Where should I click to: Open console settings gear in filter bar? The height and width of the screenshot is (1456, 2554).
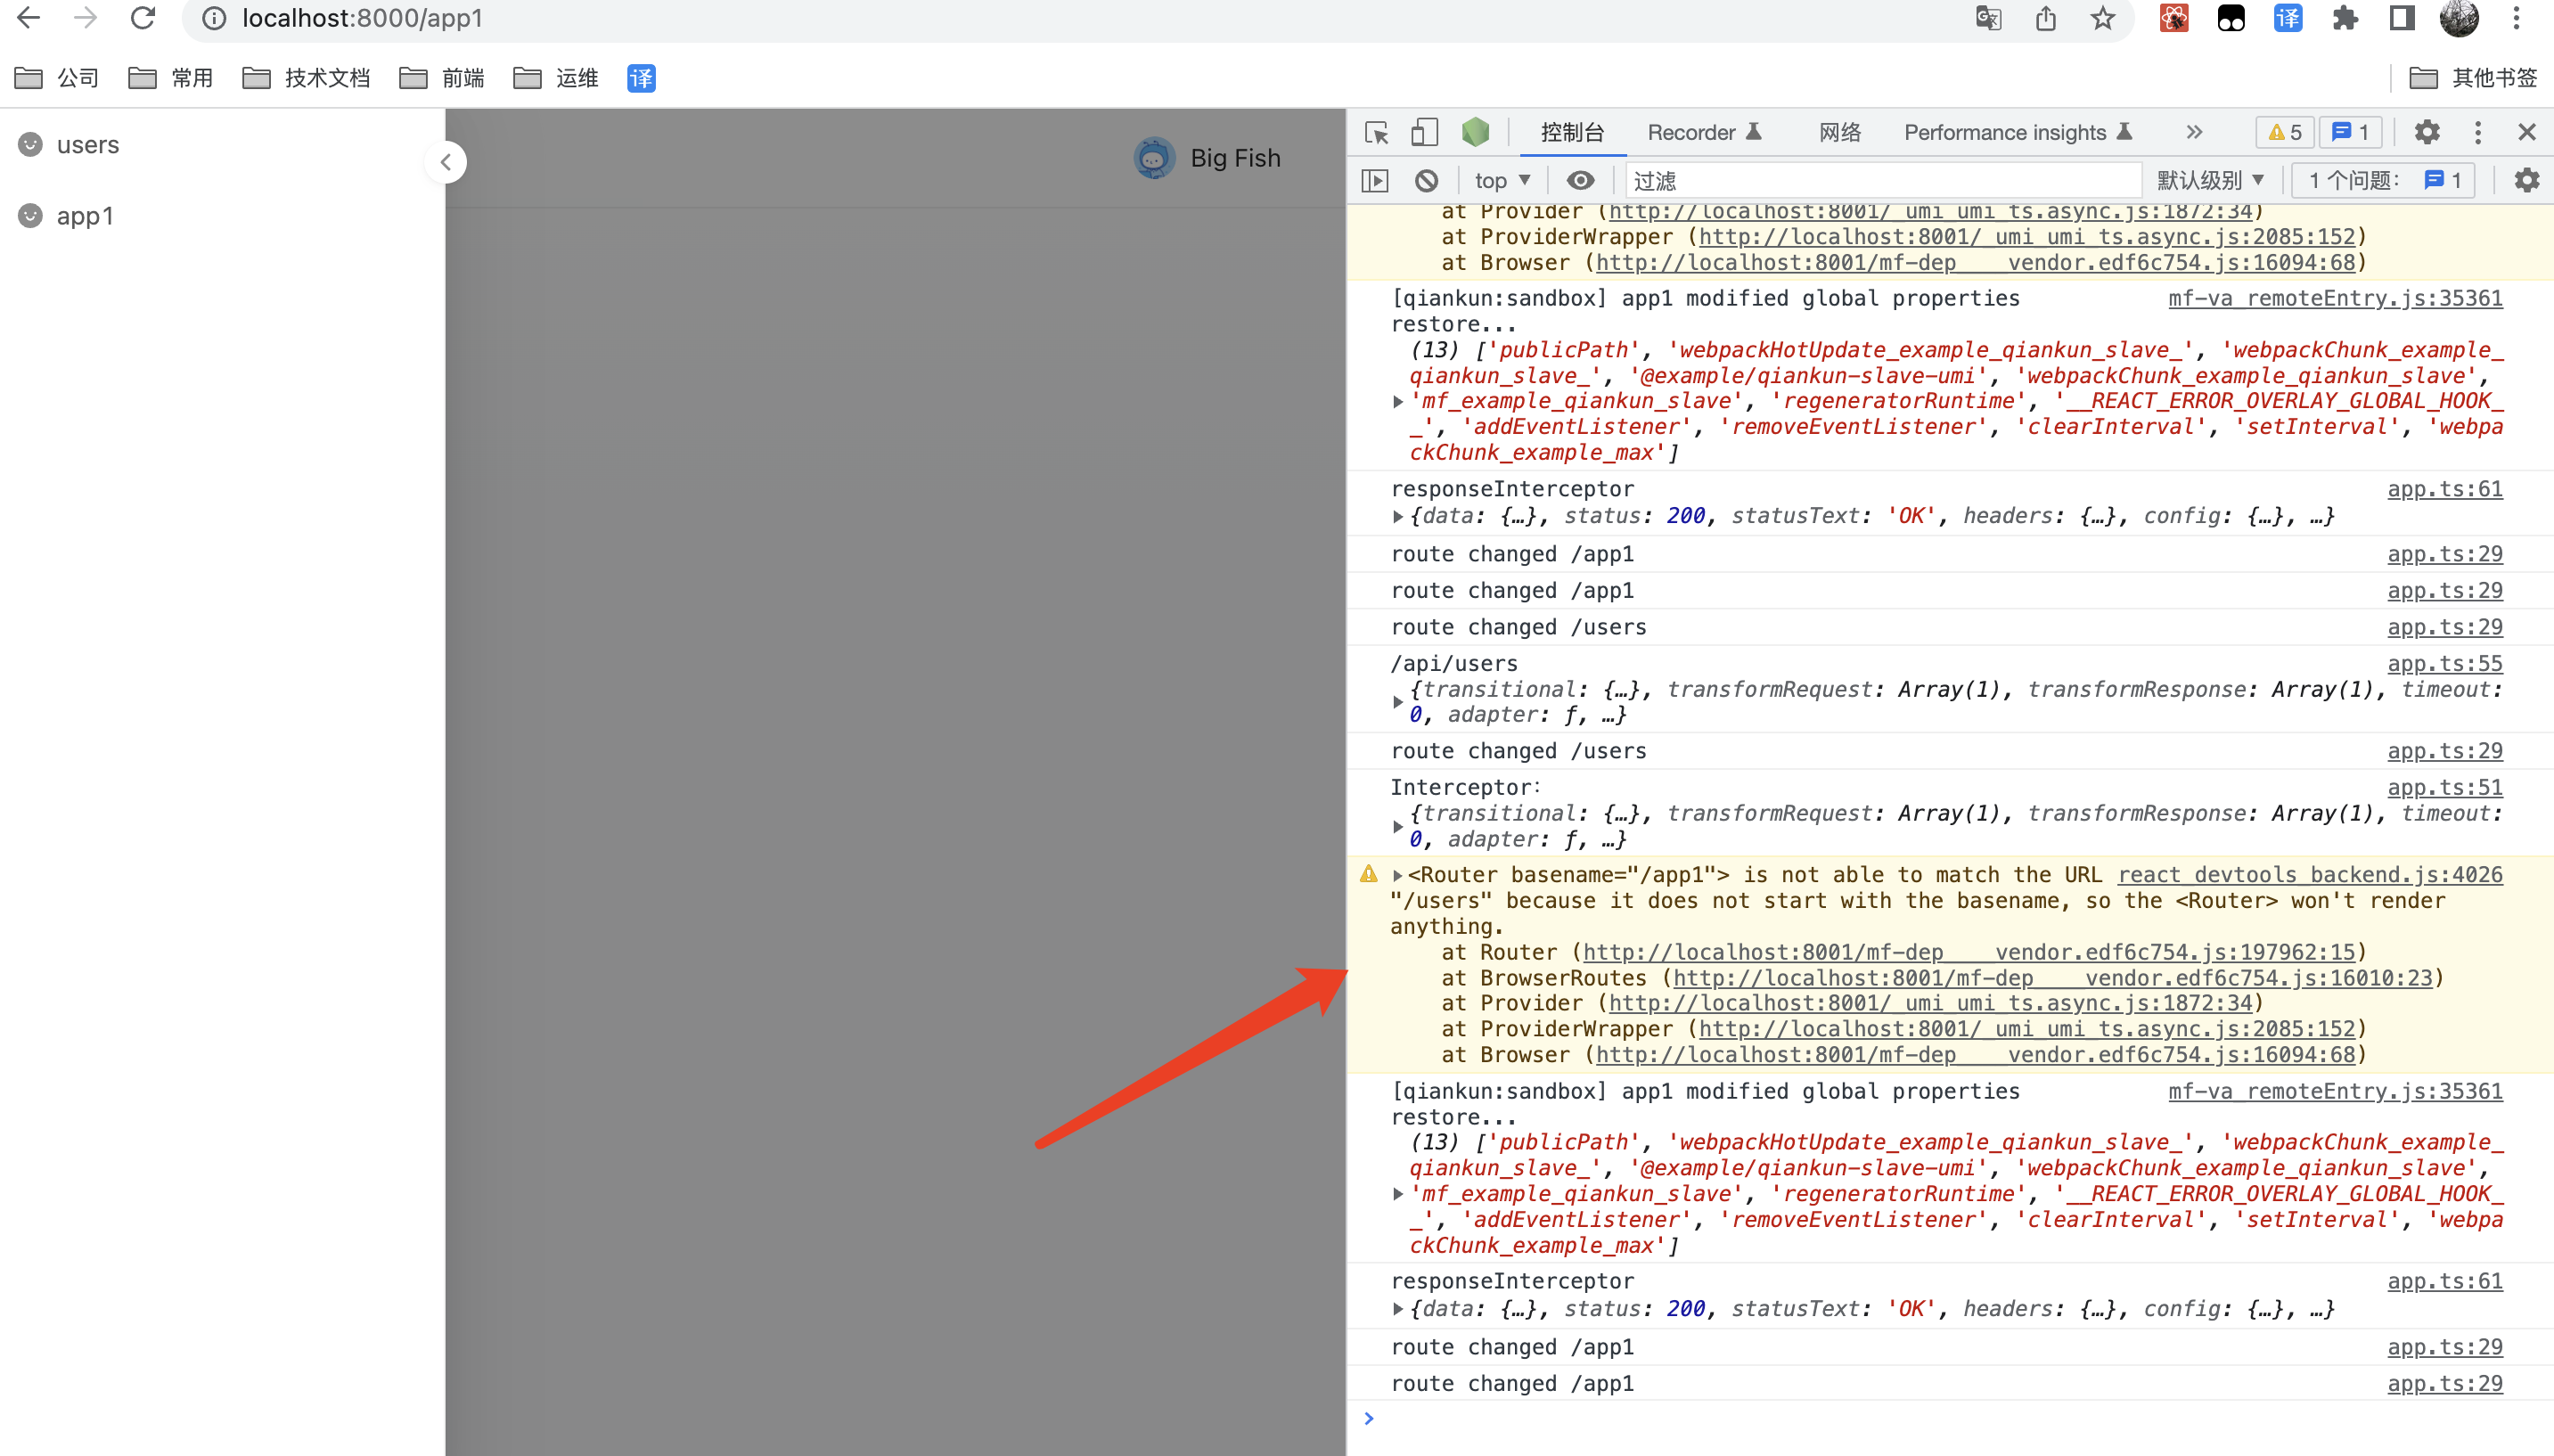point(2526,180)
